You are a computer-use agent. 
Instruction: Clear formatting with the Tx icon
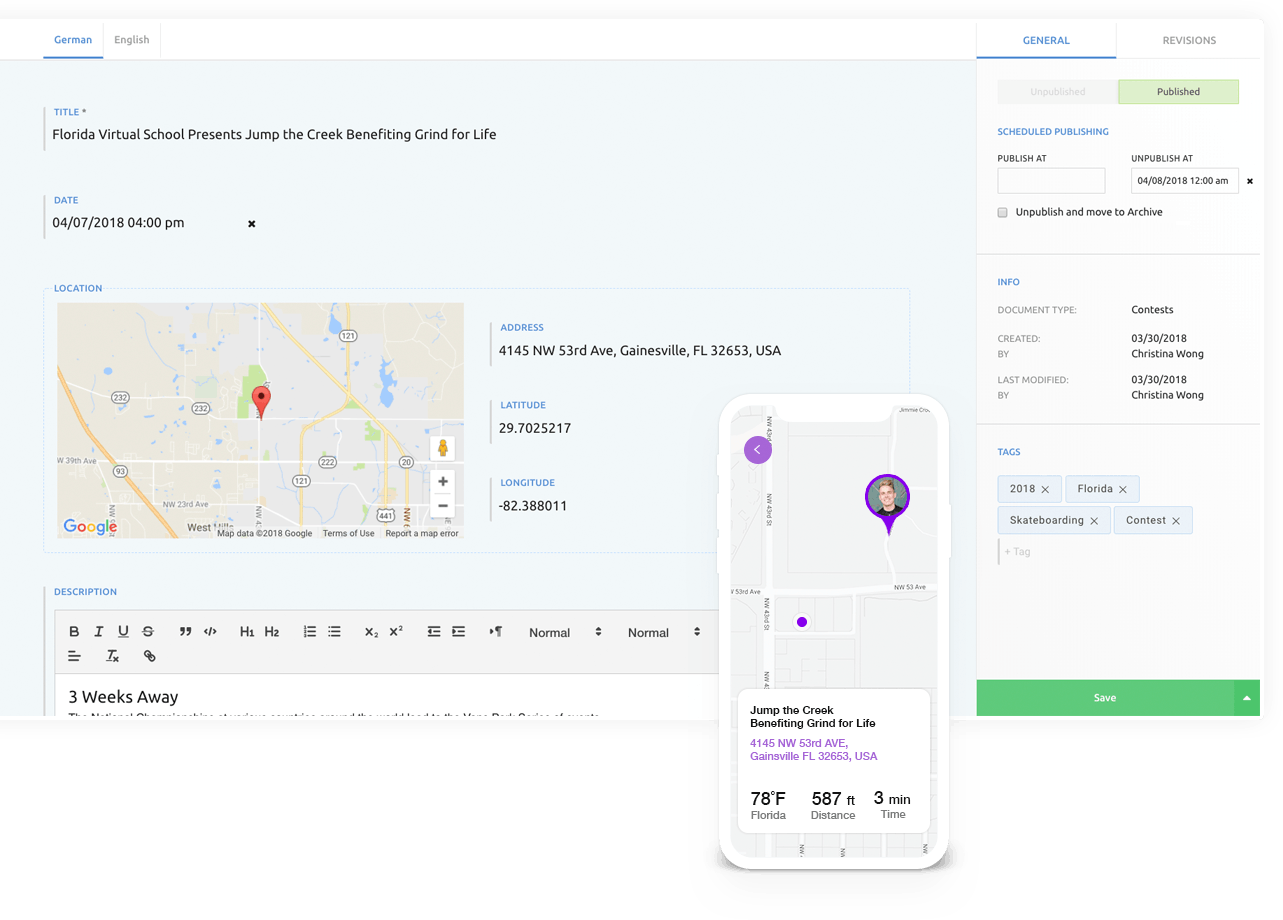pyautogui.click(x=113, y=657)
